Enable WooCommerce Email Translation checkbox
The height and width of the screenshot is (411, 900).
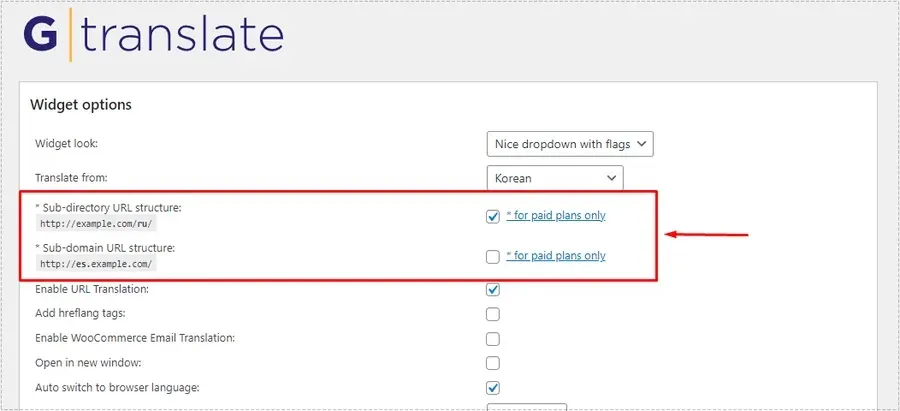pos(492,339)
